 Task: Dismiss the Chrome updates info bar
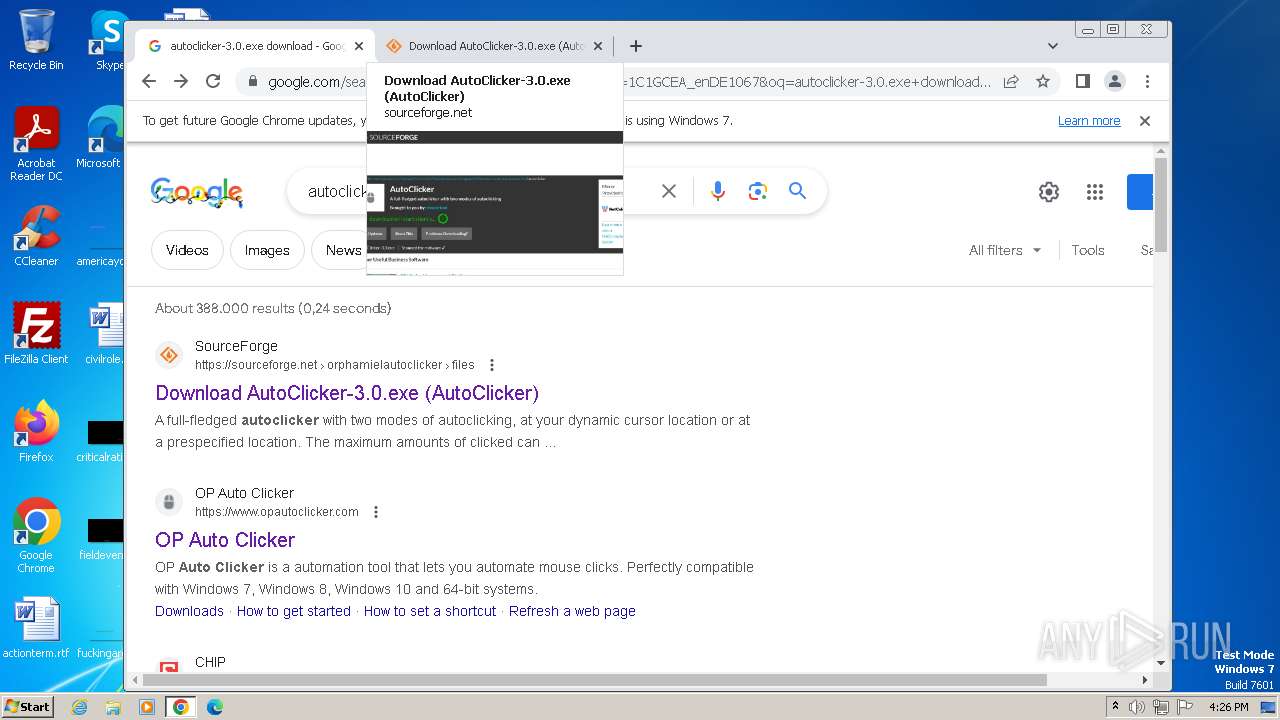tap(1145, 121)
